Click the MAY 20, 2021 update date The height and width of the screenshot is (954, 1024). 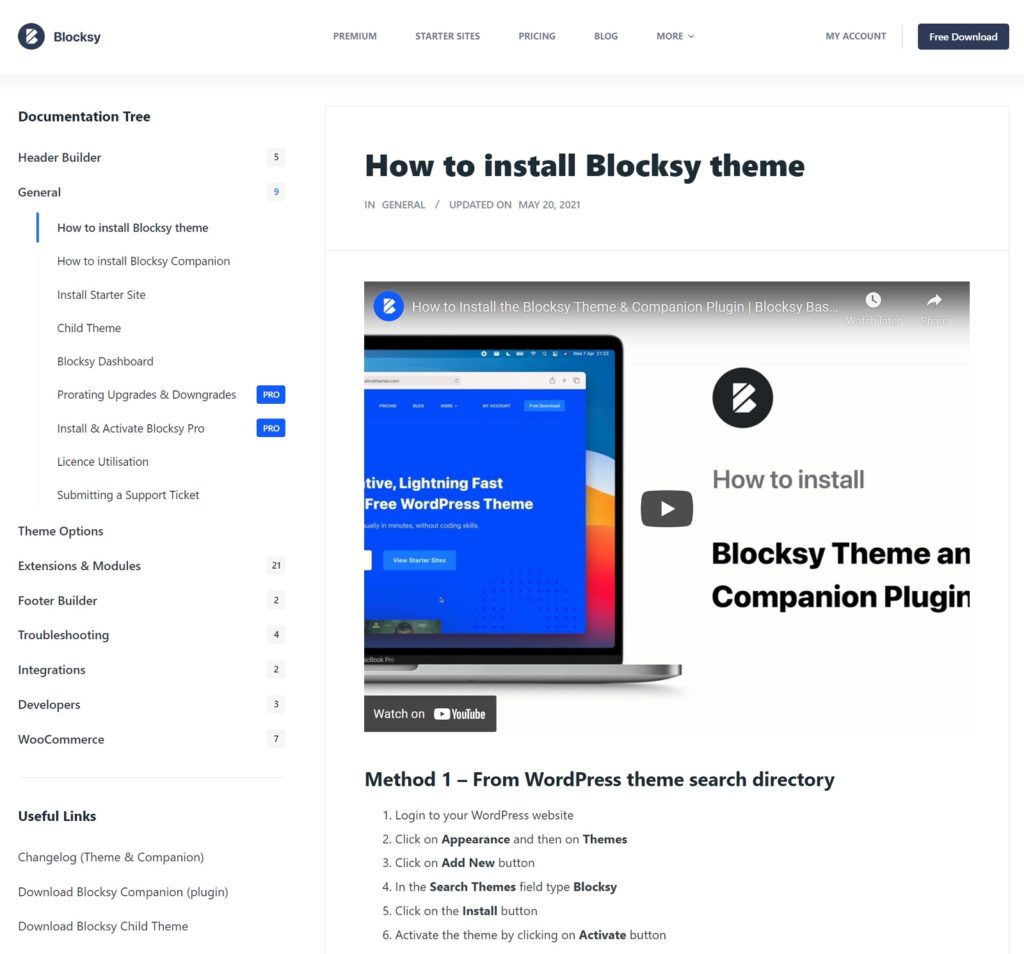tap(549, 204)
